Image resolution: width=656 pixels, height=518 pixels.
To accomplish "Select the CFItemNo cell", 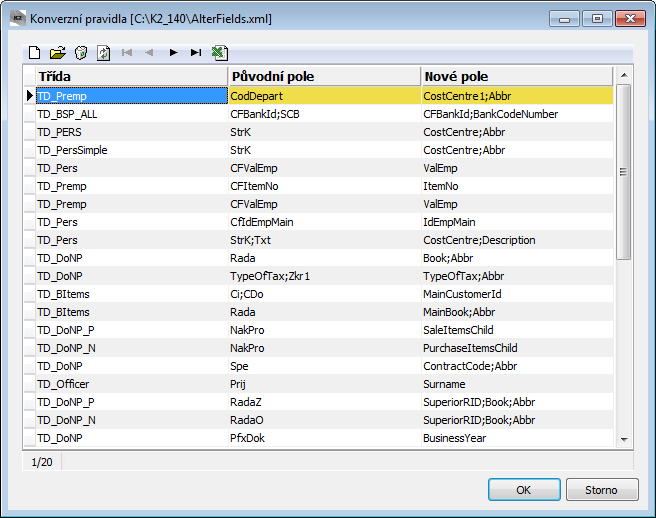I will (x=324, y=186).
